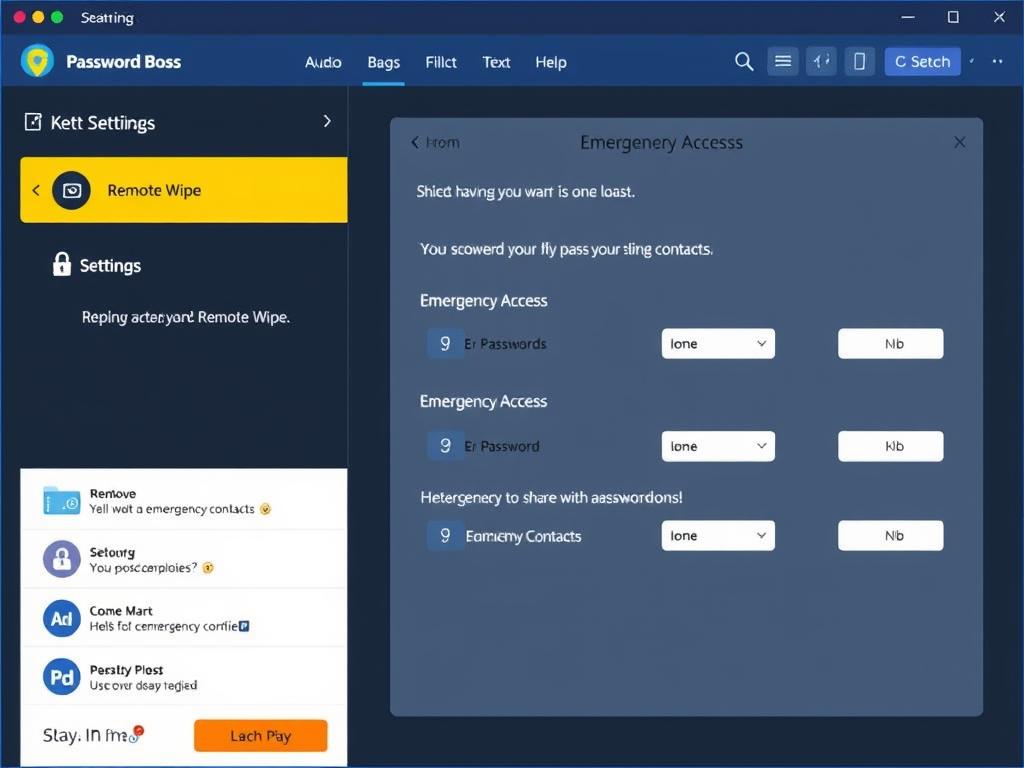Open the Help menu
This screenshot has height=768, width=1024.
click(551, 62)
